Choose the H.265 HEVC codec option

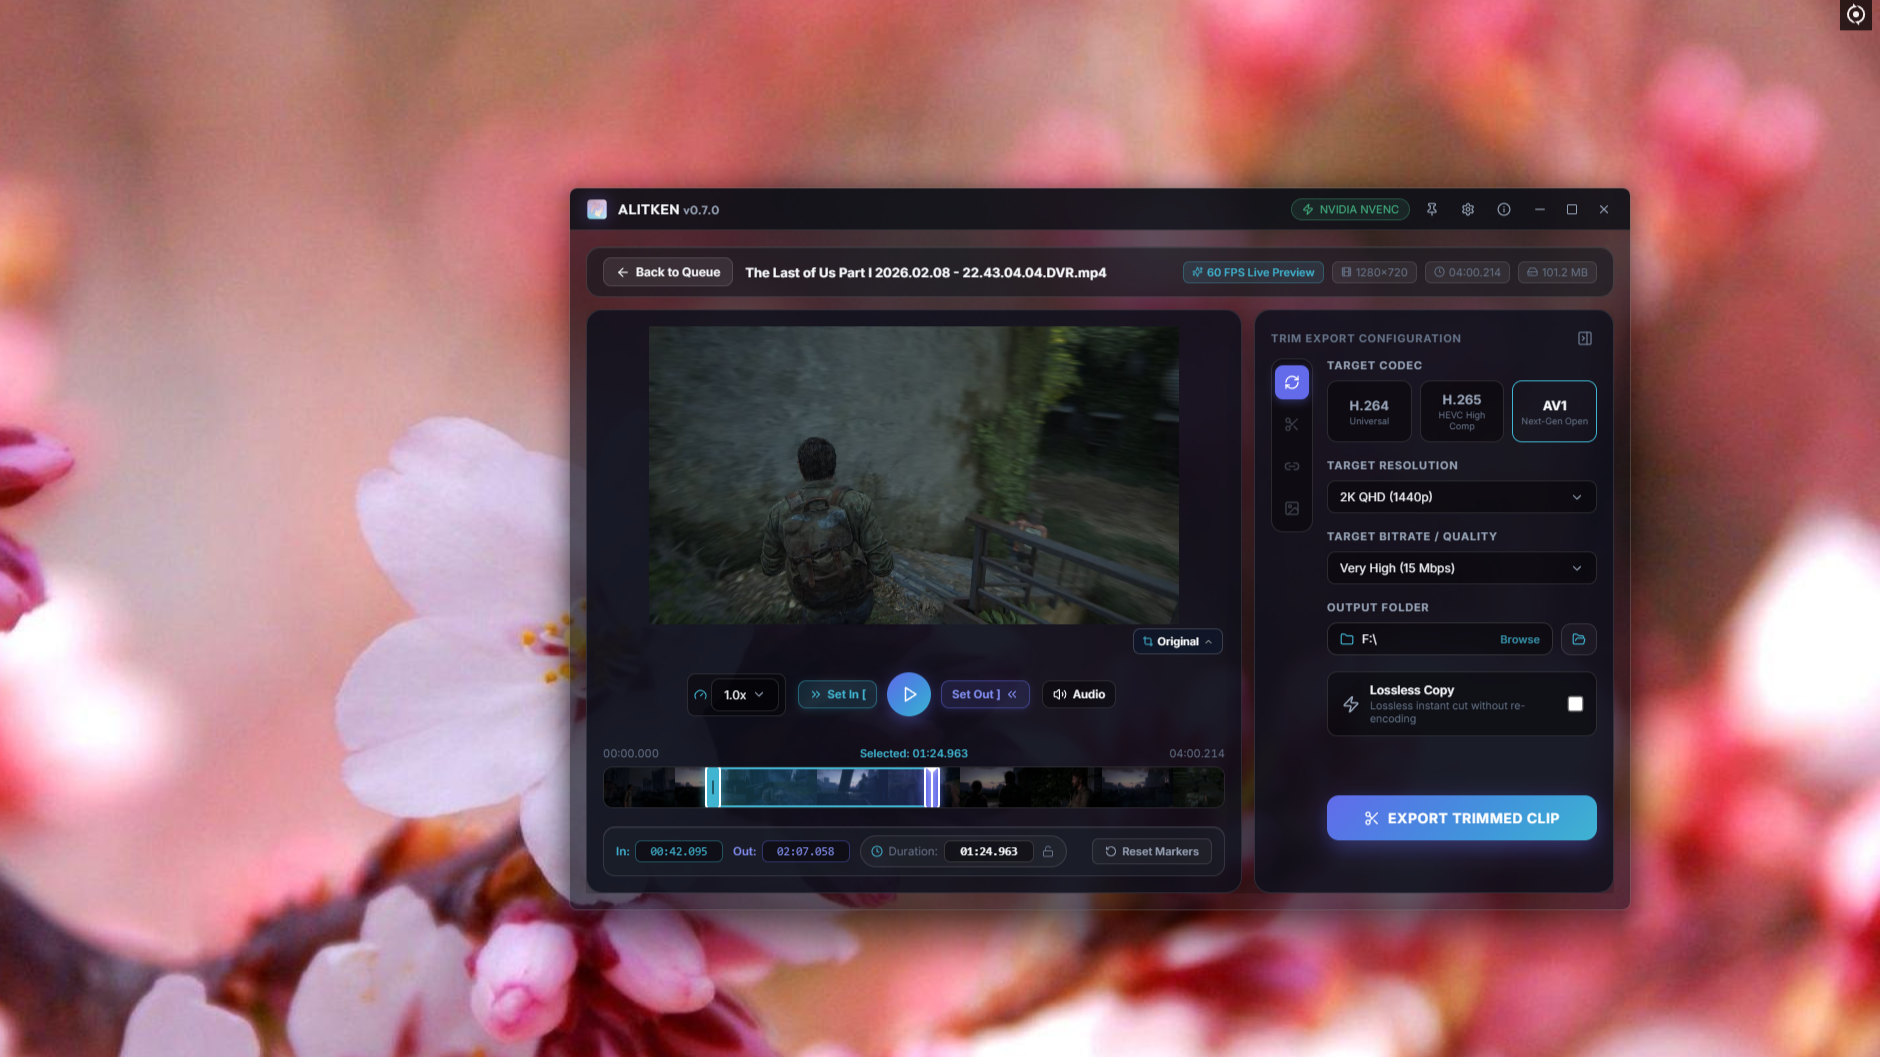1462,411
